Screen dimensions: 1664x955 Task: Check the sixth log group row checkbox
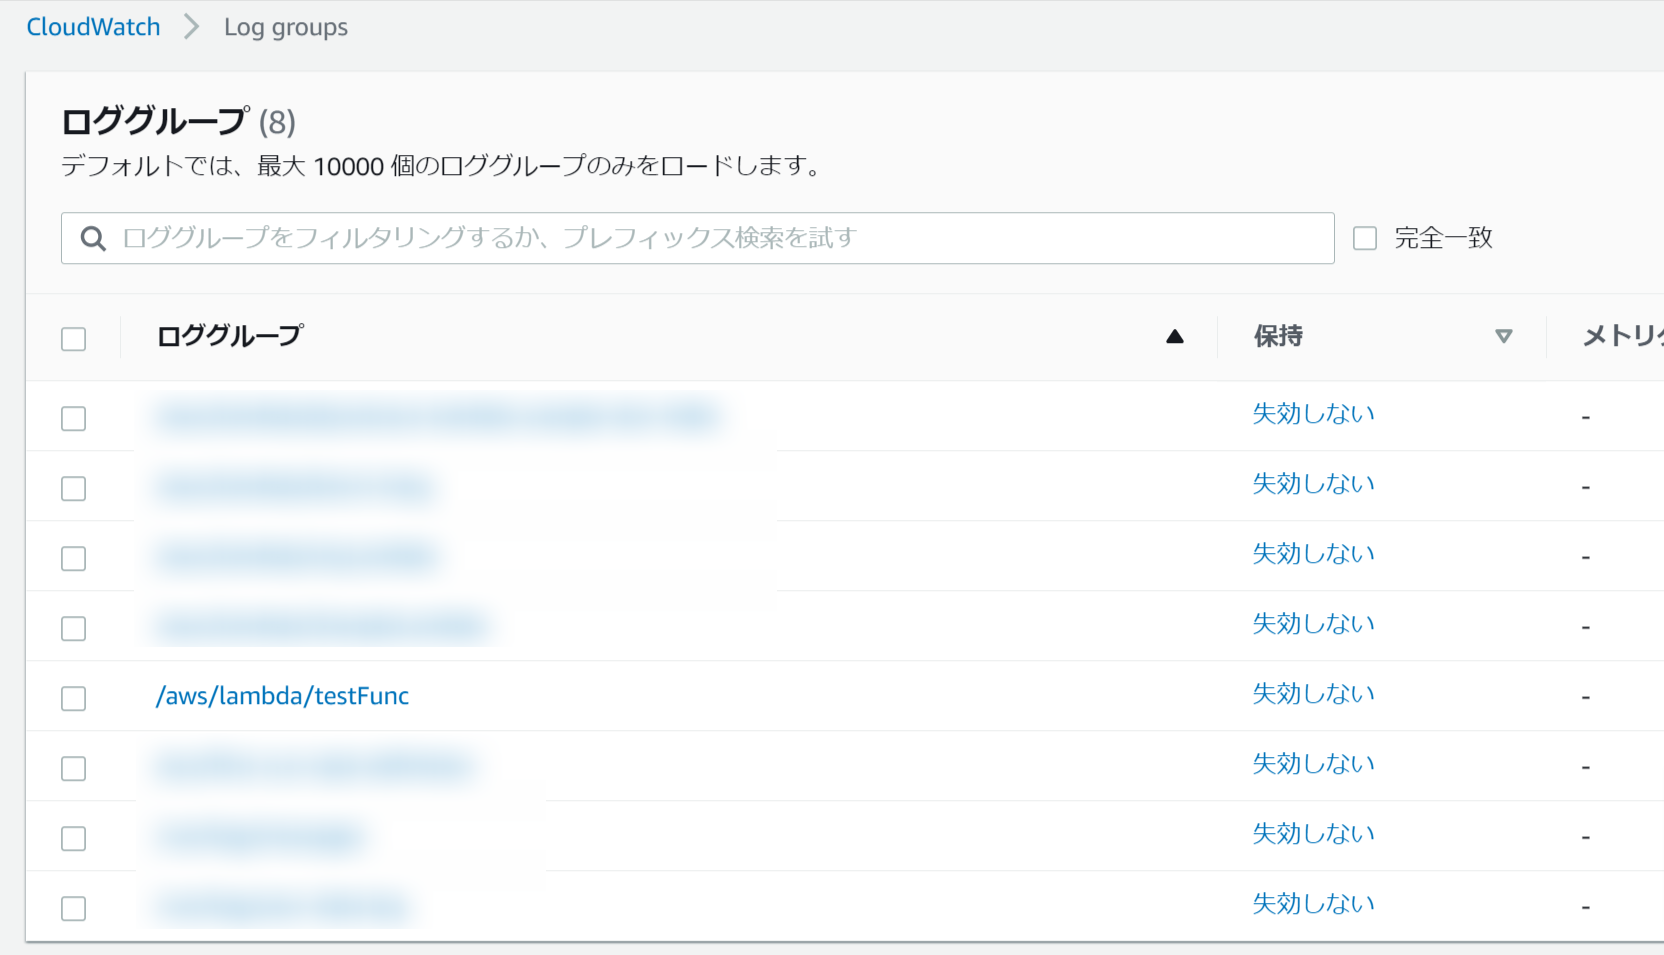tap(74, 768)
